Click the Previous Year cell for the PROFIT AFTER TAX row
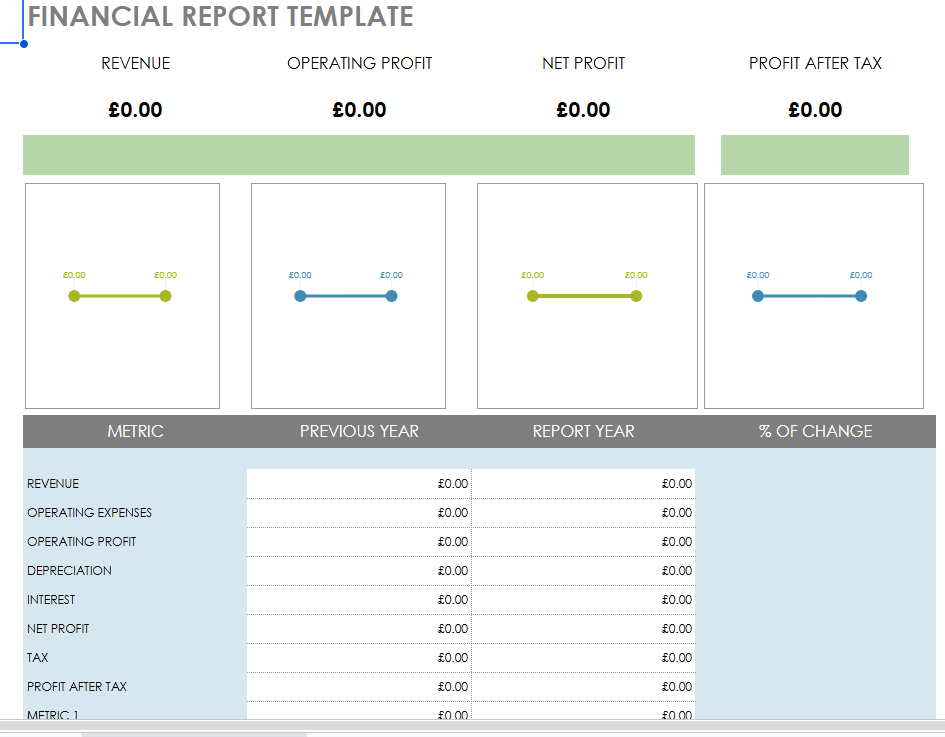This screenshot has height=737, width=945. pos(359,686)
